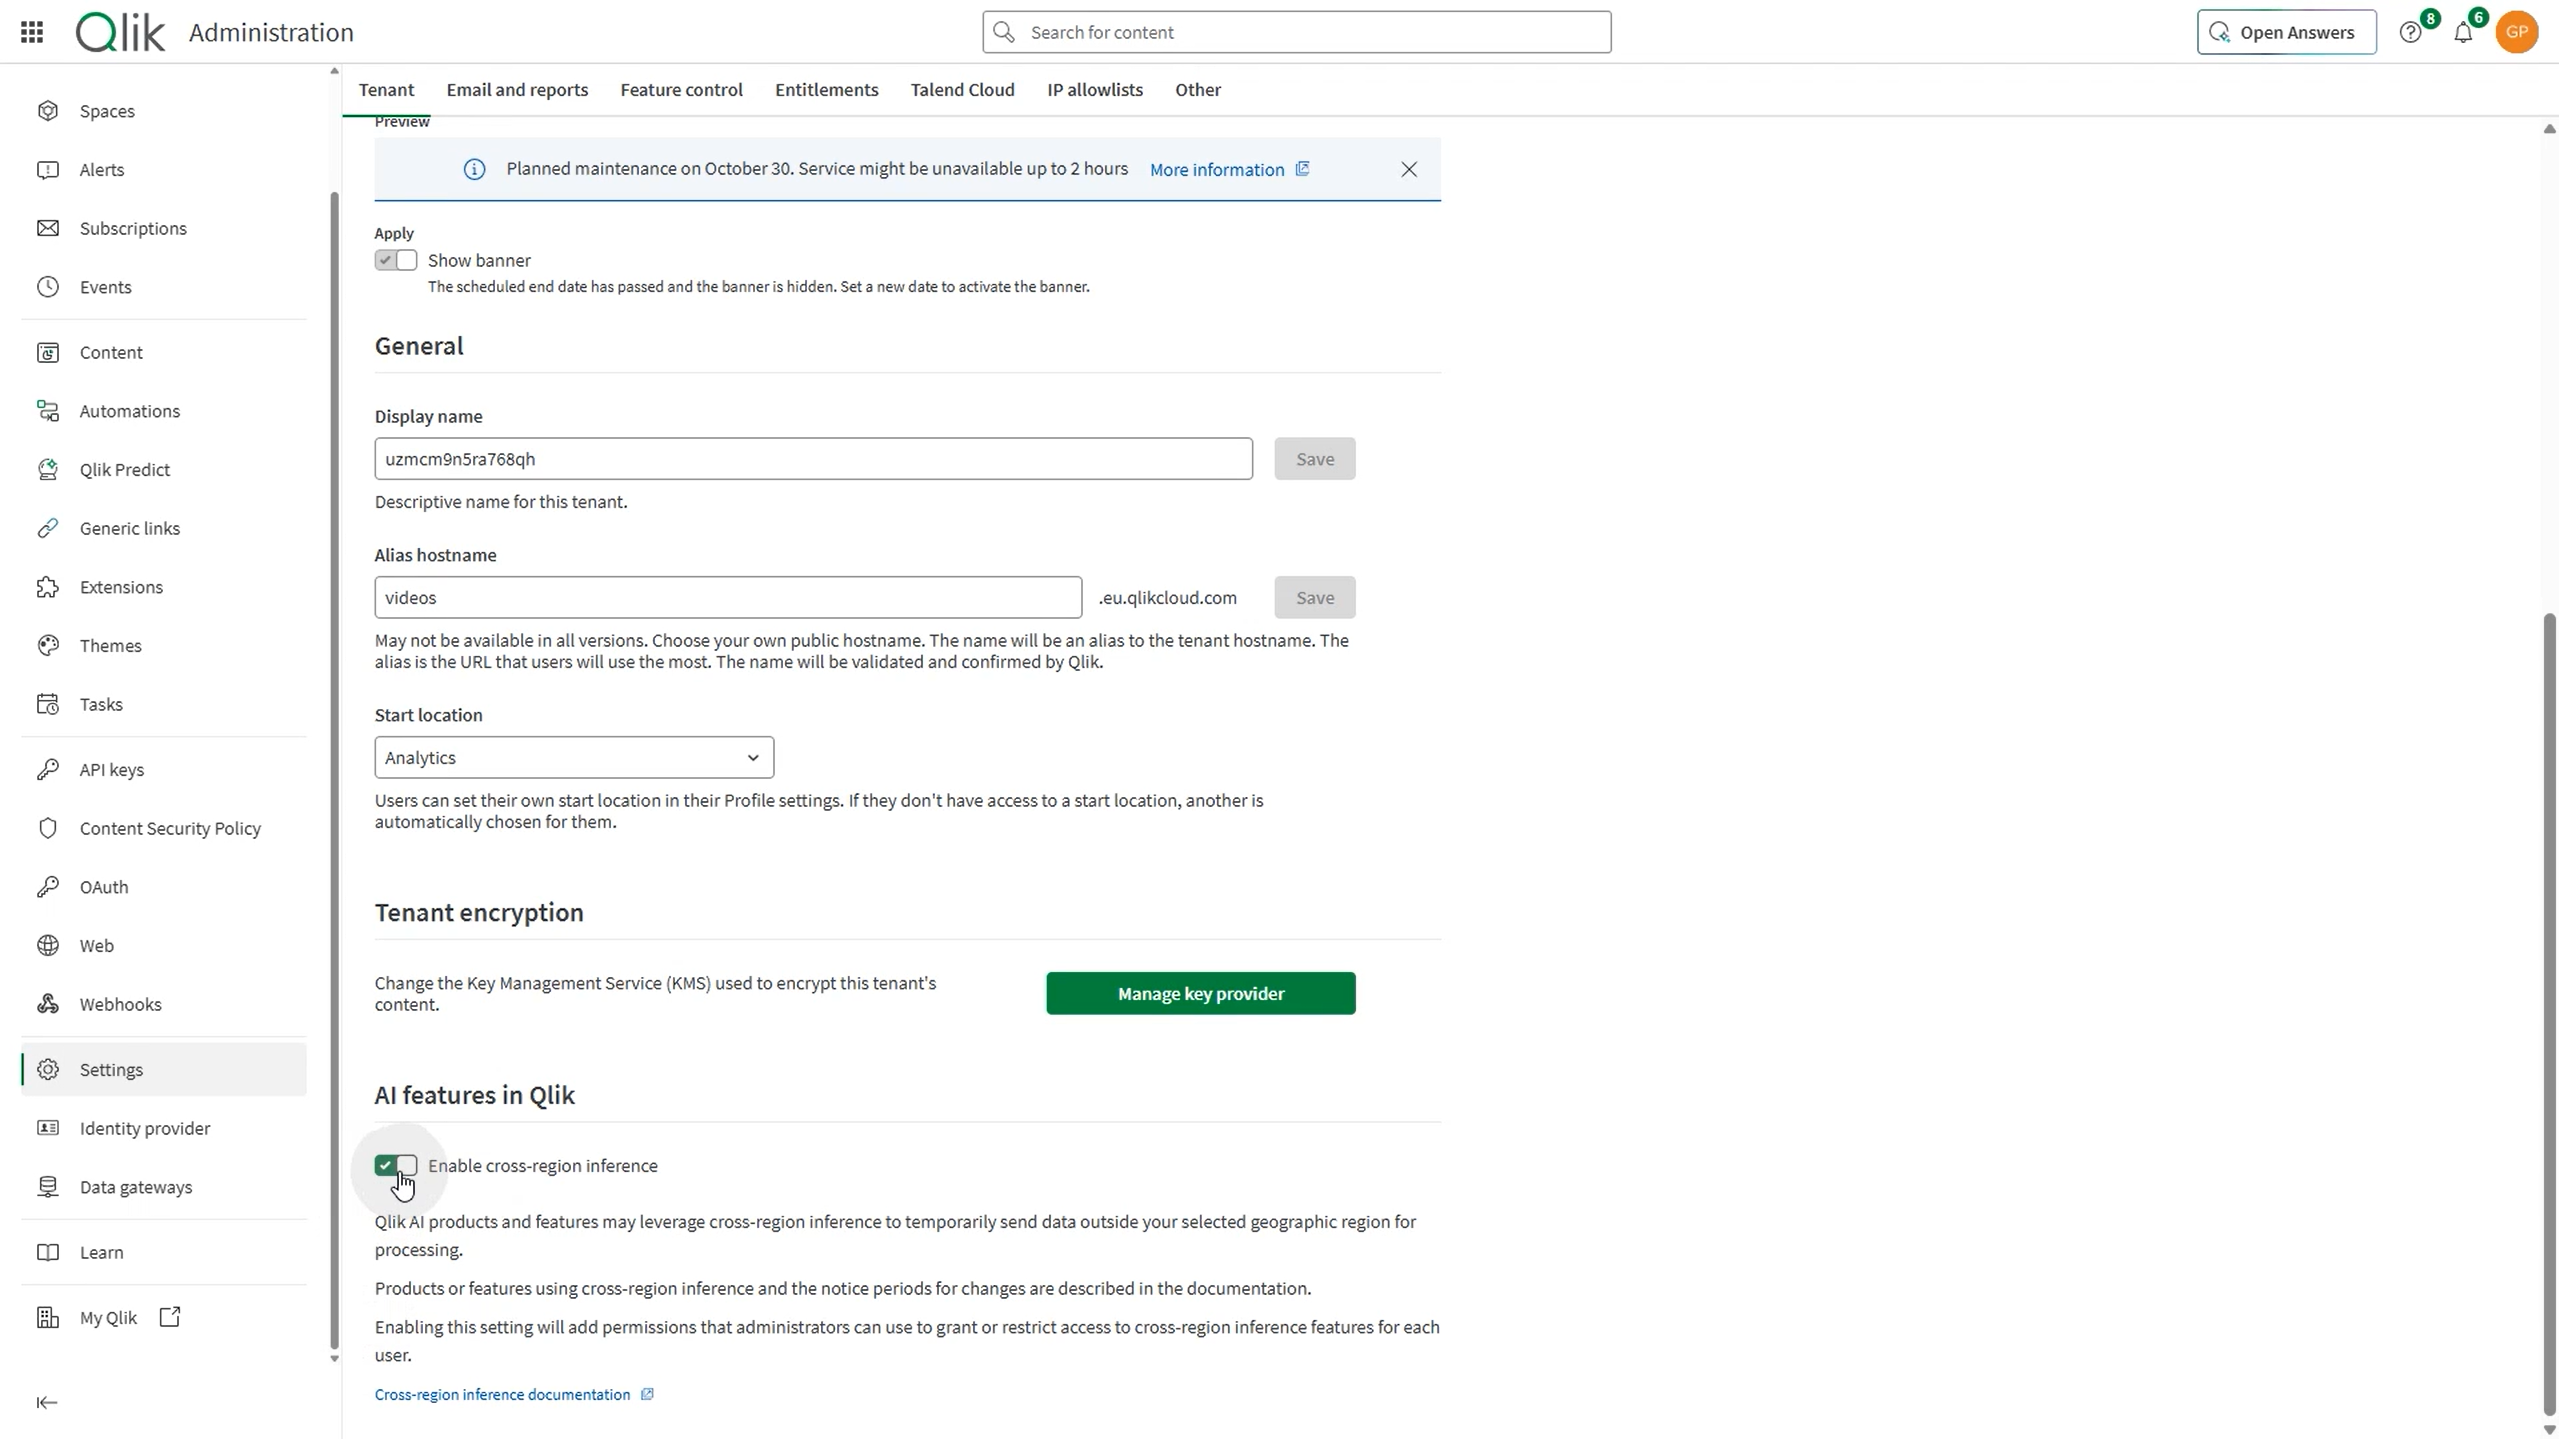2559x1439 pixels.
Task: Save the Display name field
Action: [x=1315, y=459]
